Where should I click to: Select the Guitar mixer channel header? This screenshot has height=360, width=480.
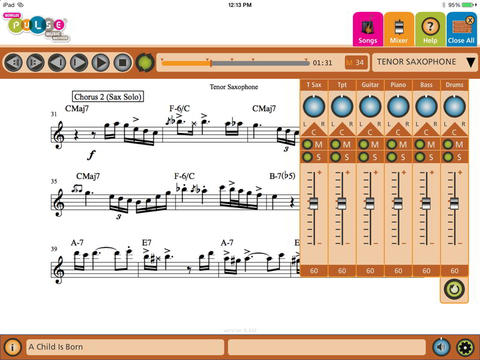pyautogui.click(x=370, y=85)
